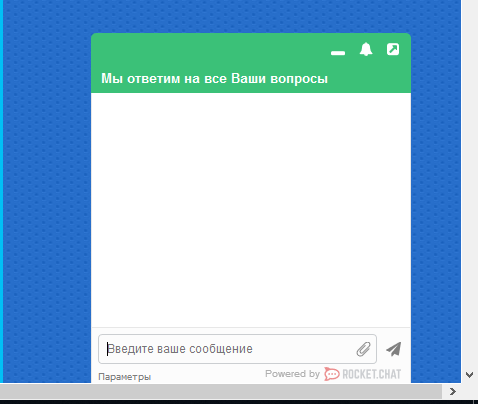478x404 pixels.
Task: Send the message with the paper plane
Action: [394, 349]
